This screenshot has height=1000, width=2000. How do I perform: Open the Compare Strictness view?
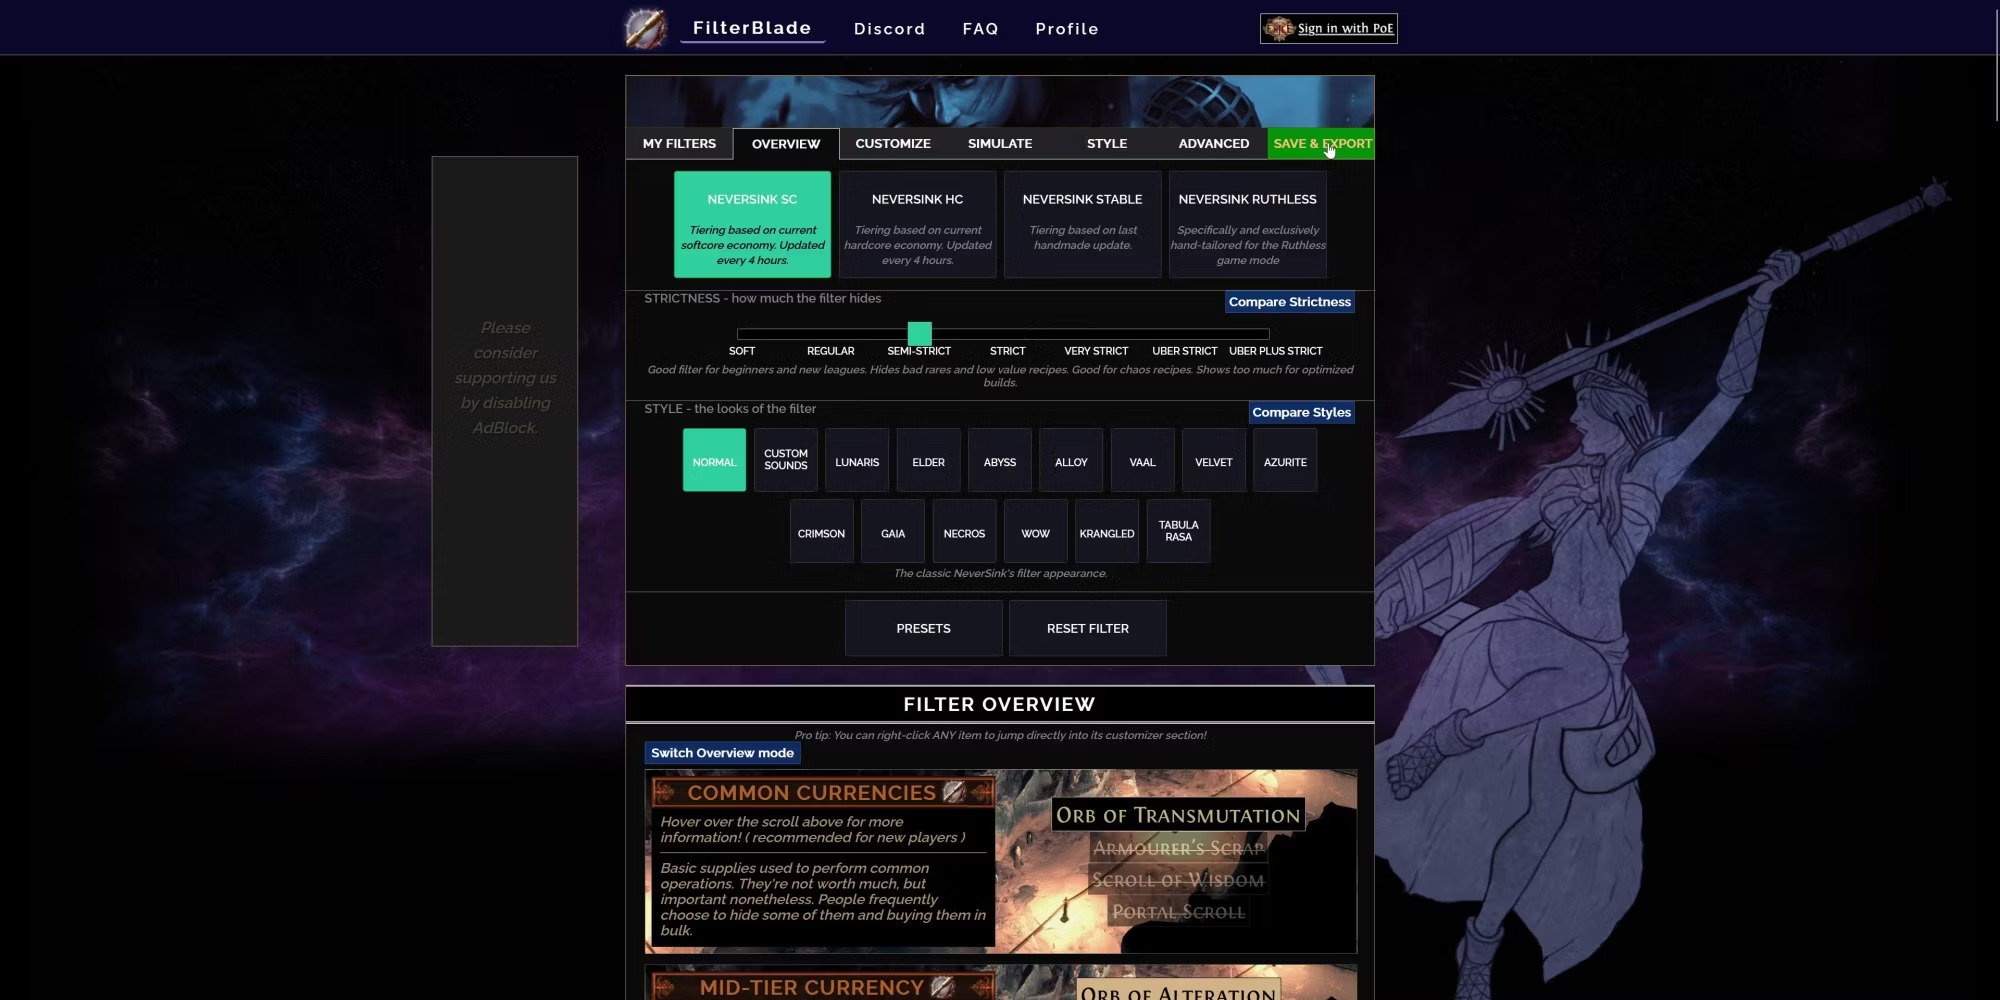[x=1290, y=302]
